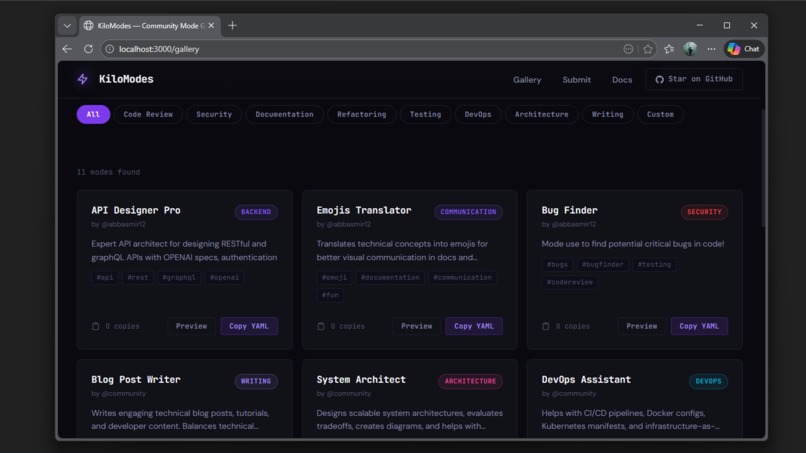The width and height of the screenshot is (806, 453).
Task: Open the favorites list icon
Action: point(669,49)
